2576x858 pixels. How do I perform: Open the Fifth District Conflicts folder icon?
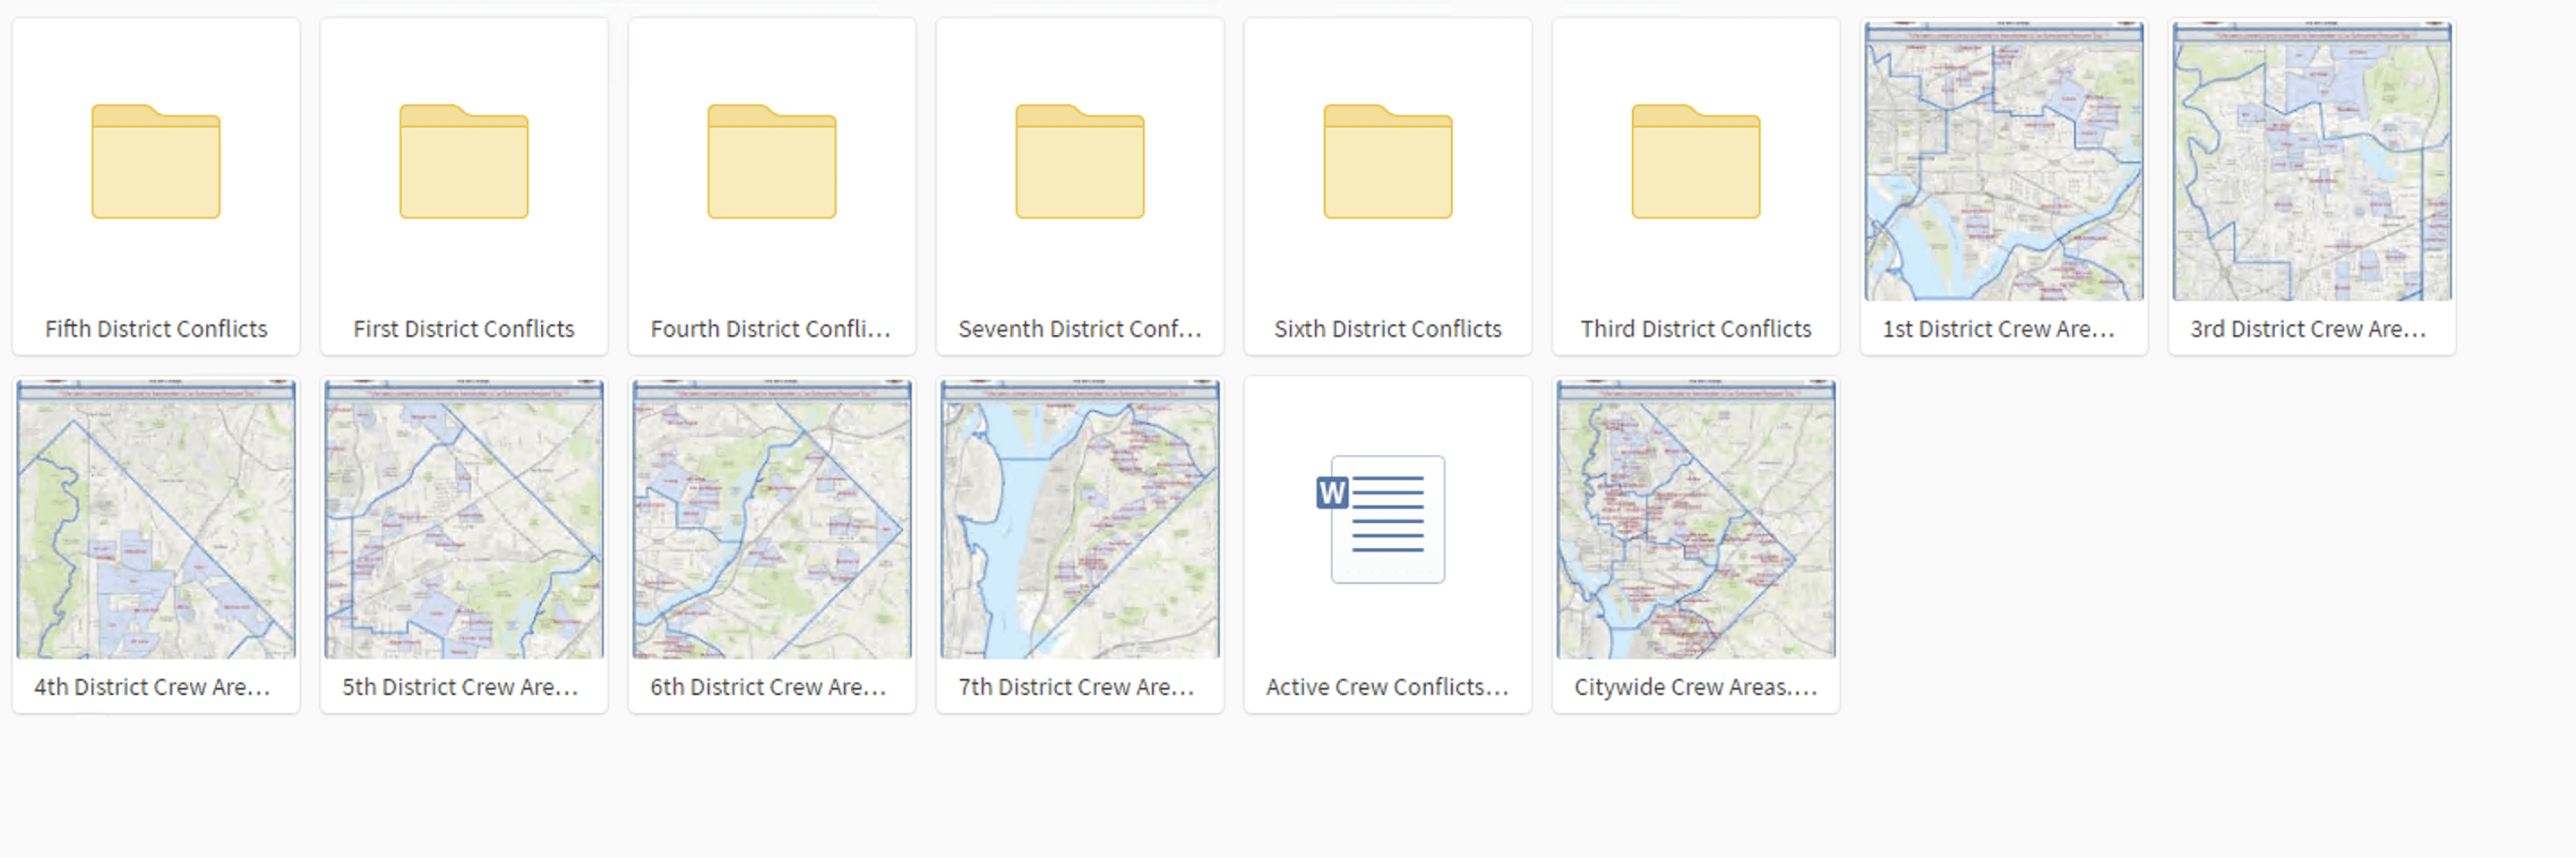(x=156, y=162)
